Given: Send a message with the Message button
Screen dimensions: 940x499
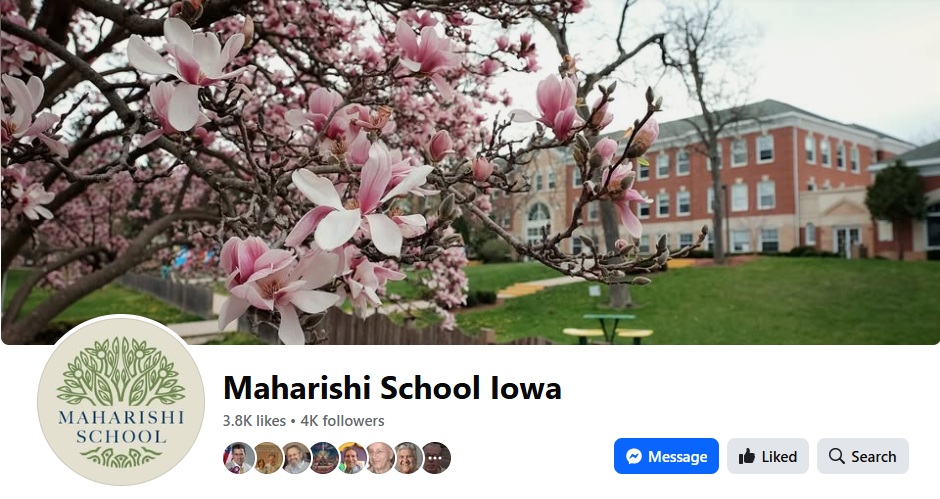Looking at the screenshot, I should 666,456.
